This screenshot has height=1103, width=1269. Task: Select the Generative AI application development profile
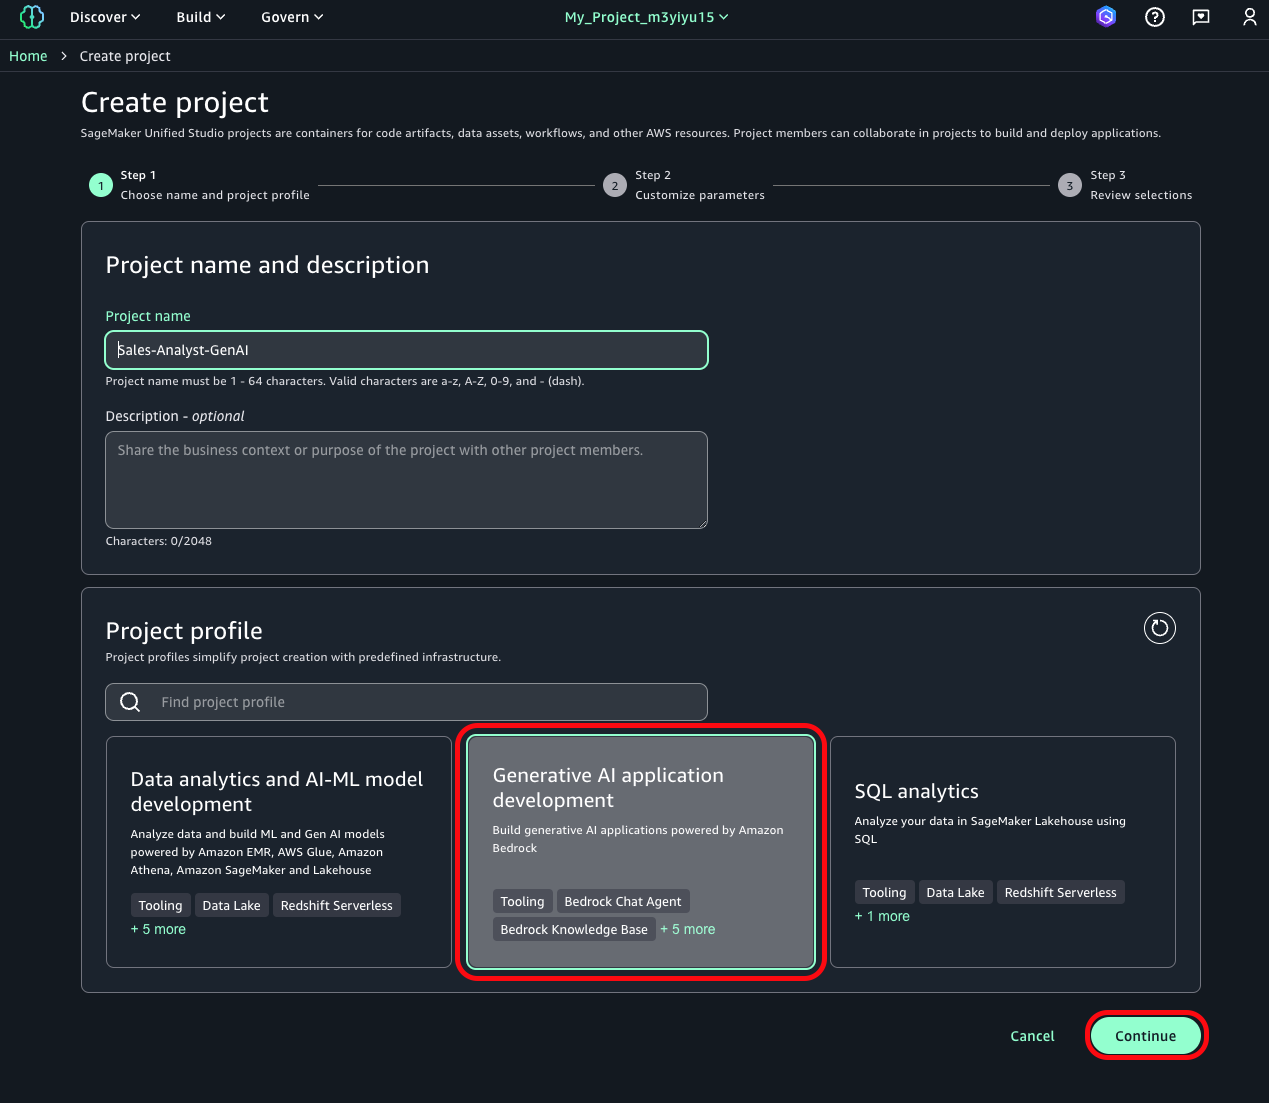tap(640, 851)
